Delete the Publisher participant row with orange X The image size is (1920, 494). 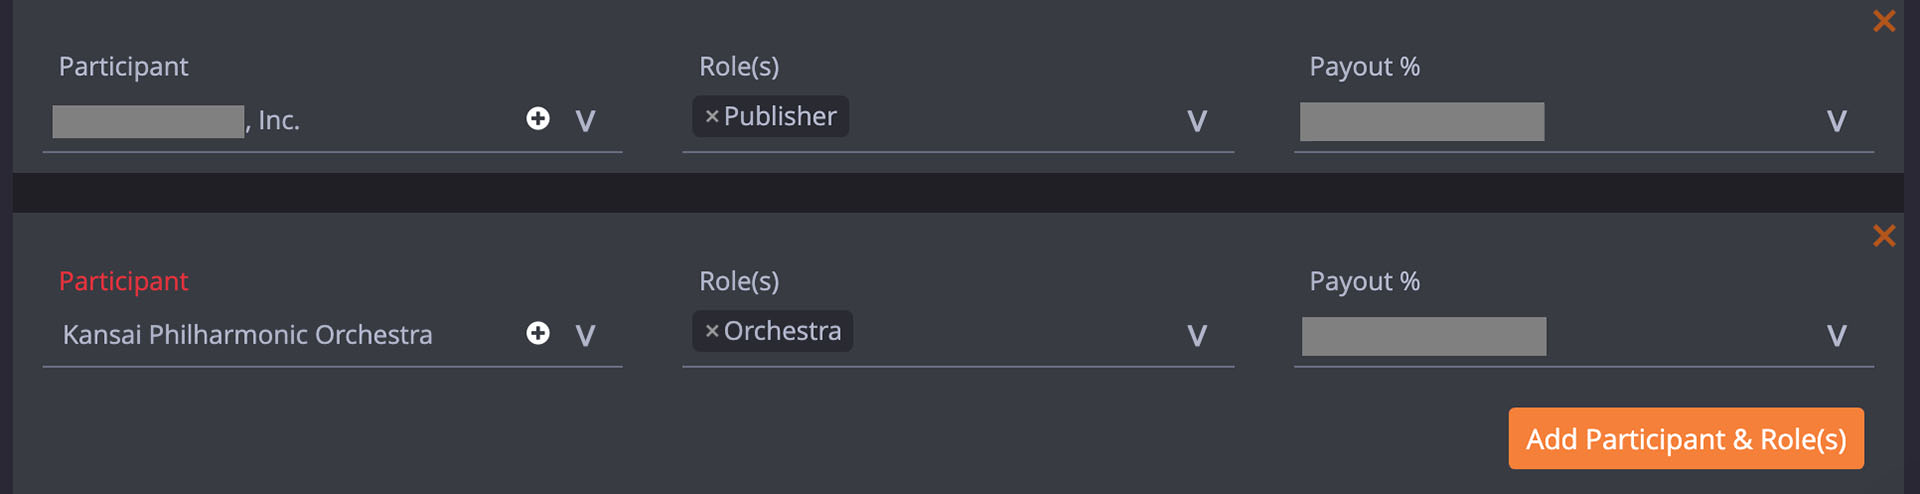[1884, 21]
